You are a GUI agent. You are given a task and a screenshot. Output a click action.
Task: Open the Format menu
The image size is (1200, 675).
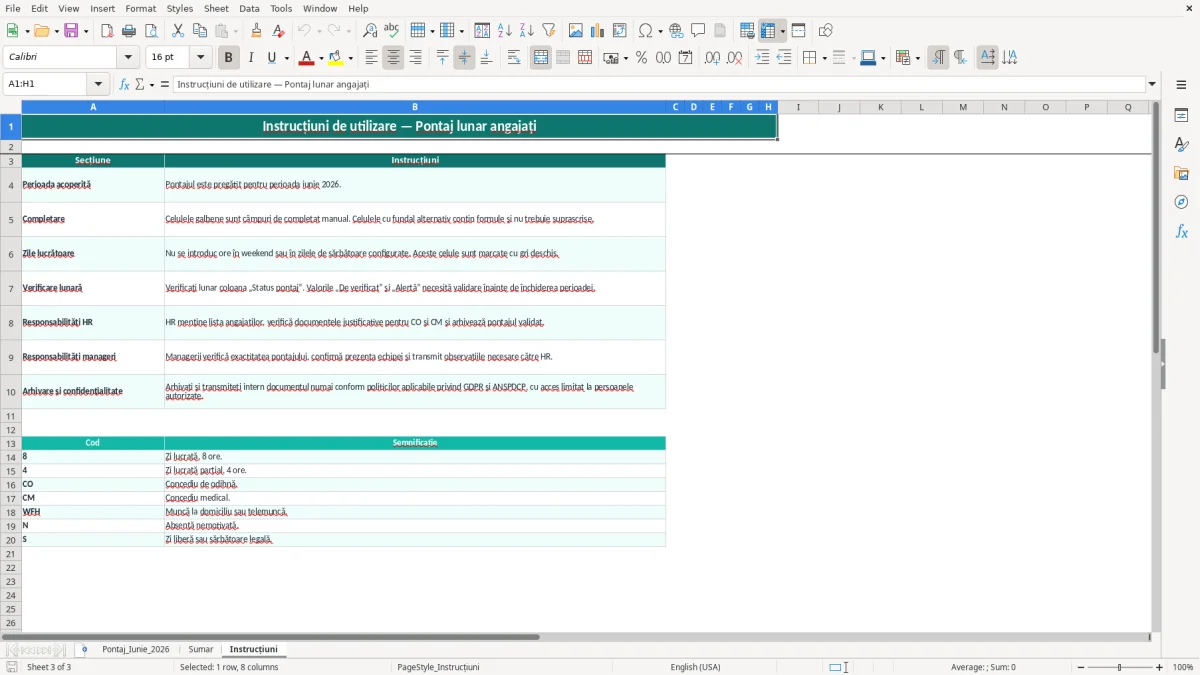coord(140,8)
